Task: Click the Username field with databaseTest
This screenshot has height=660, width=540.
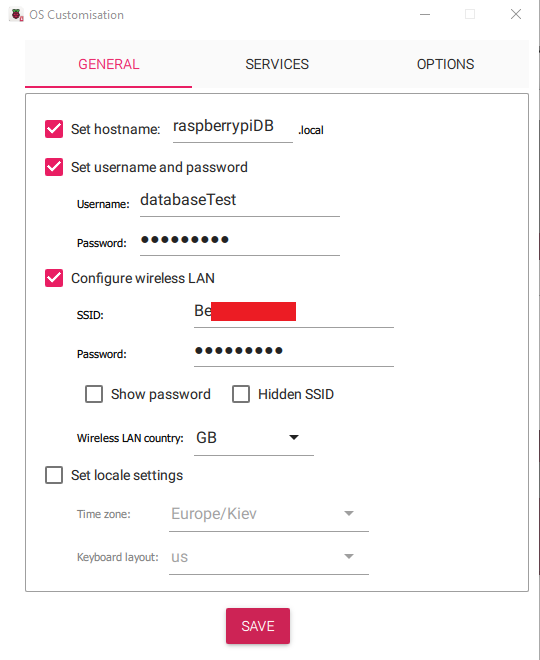Action: click(239, 202)
